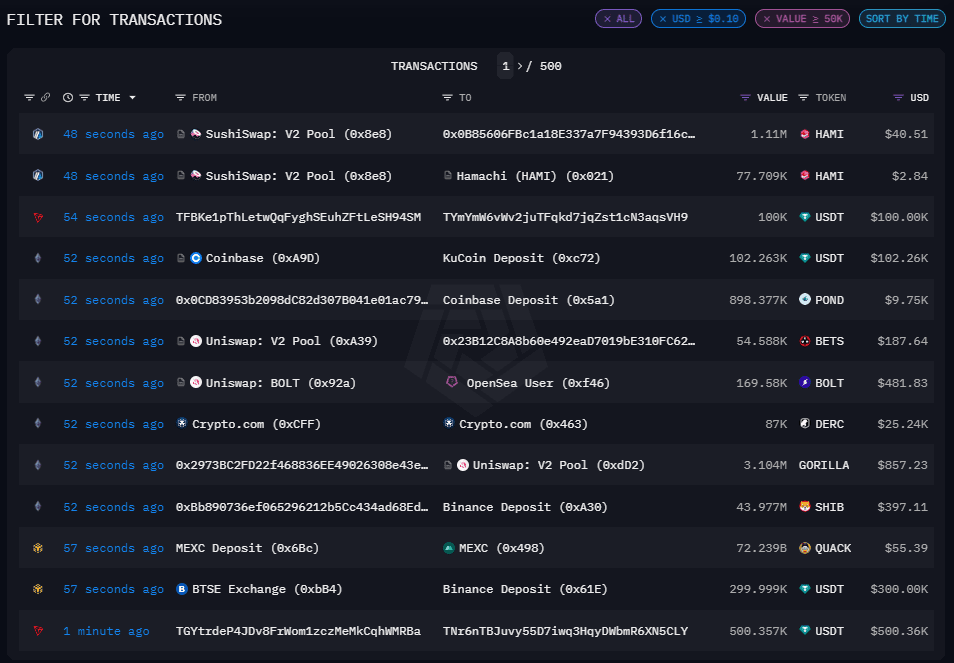954x663 pixels.
Task: Click OpenSea User avatar icon
Action: (x=452, y=382)
